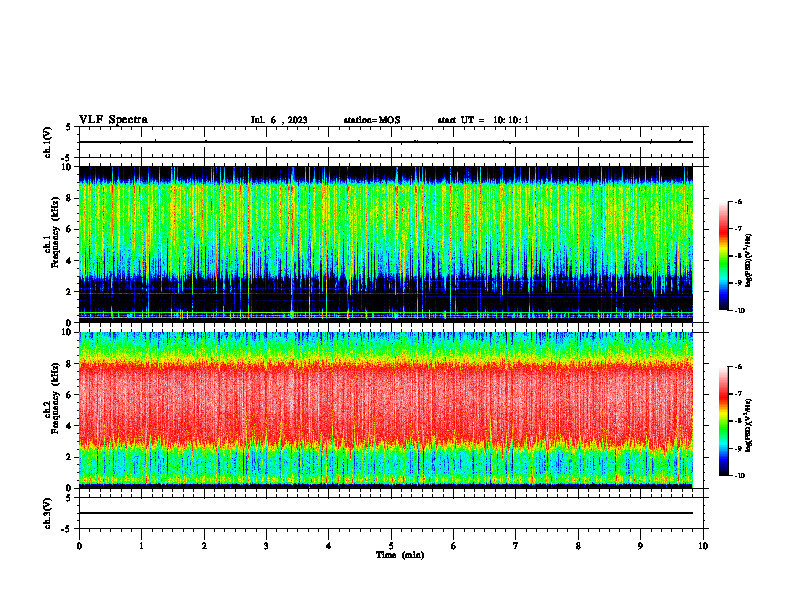Click the ch.1 voltage waveform trace

[386, 142]
